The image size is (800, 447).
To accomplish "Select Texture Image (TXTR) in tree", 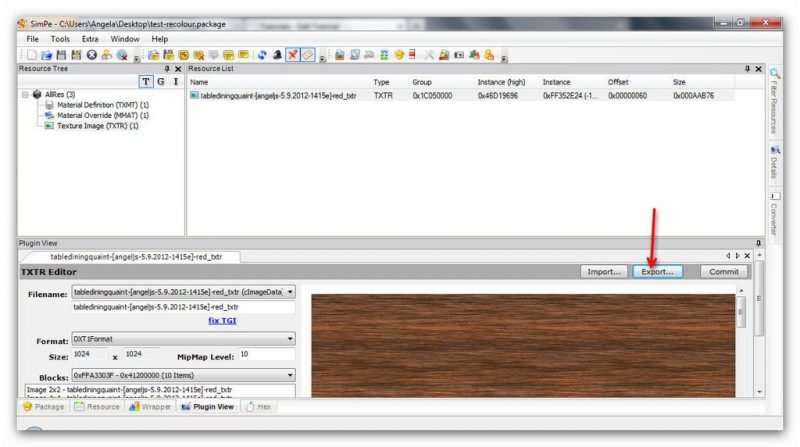I will click(97, 126).
